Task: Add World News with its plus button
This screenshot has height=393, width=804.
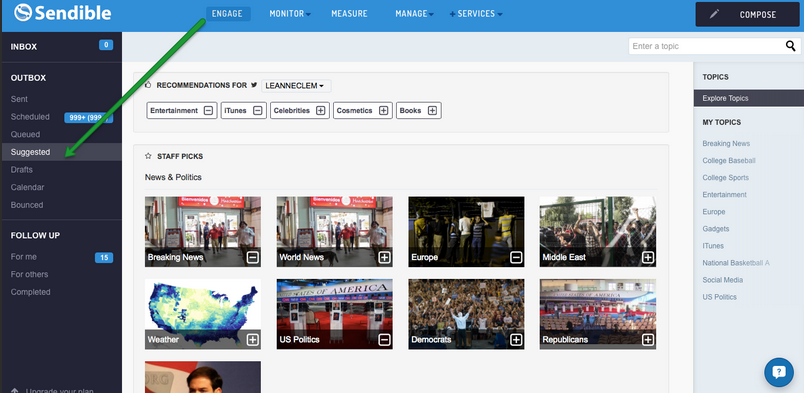Action: pos(385,257)
